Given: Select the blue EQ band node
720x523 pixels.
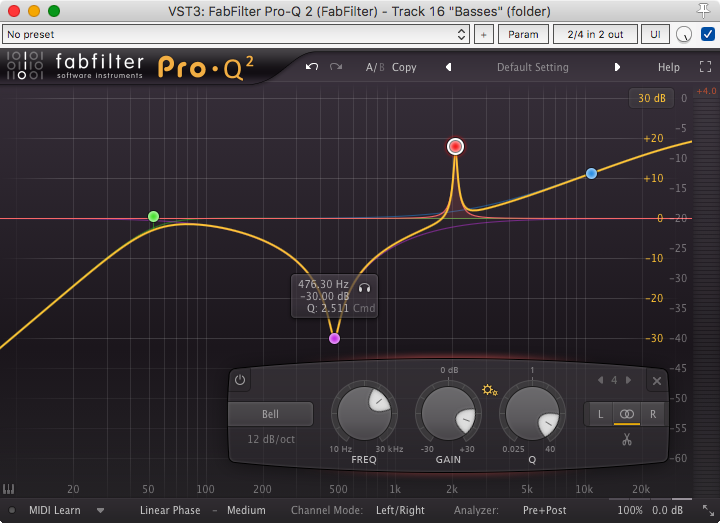Looking at the screenshot, I should click(x=591, y=174).
